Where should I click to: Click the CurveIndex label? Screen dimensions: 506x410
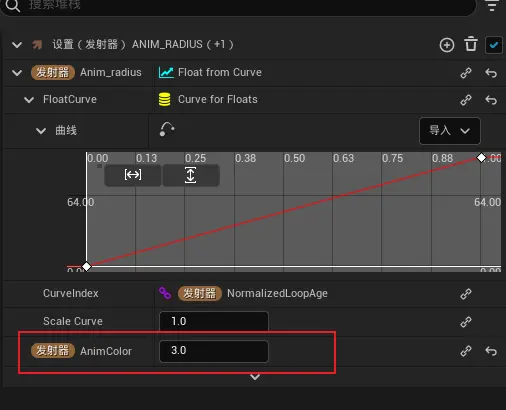click(71, 293)
